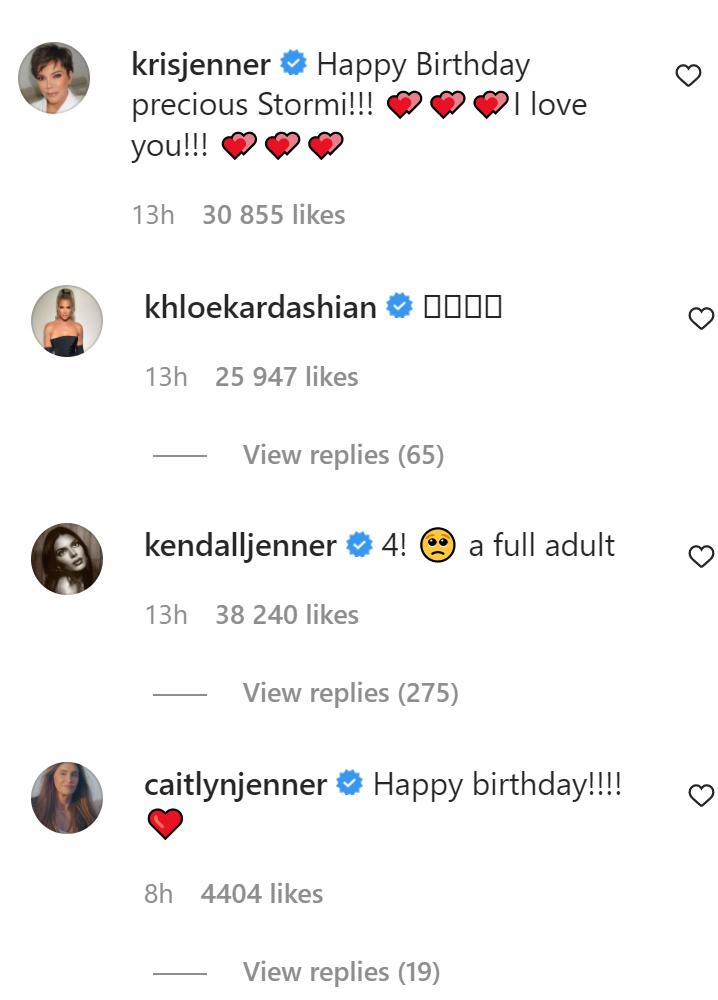Open caitlynjenner's profile picture
Viewport: 718px width, 1000px height.
[67, 797]
